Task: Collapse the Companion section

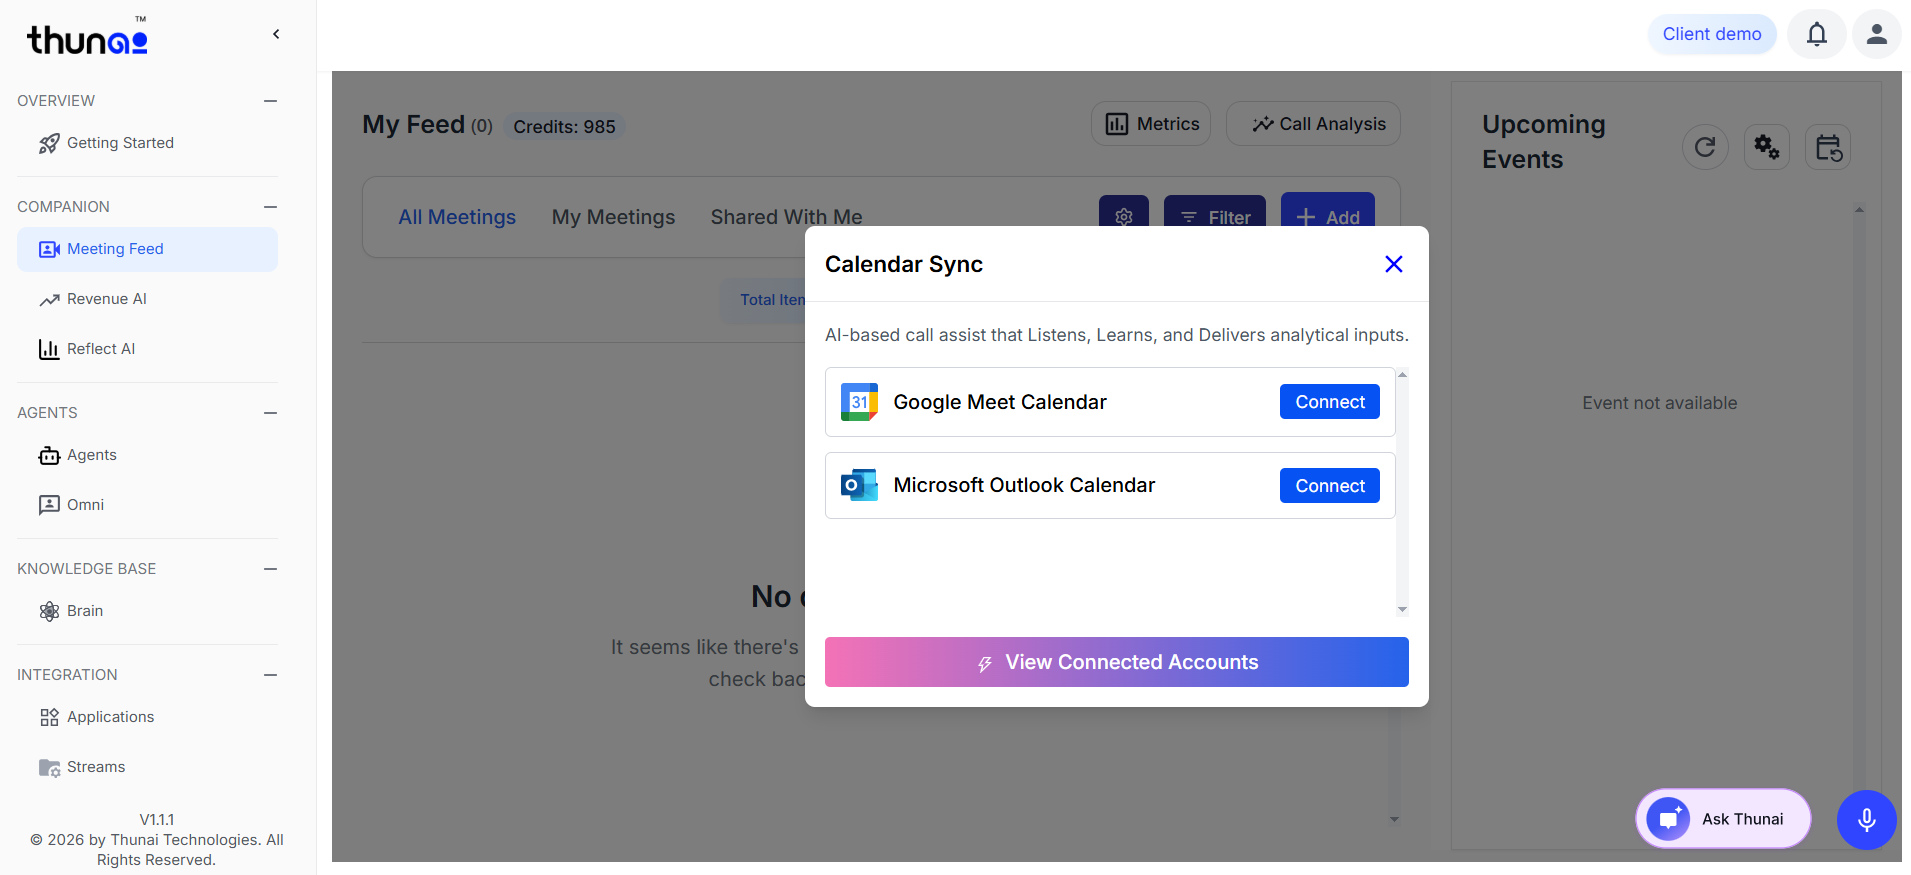Action: pyautogui.click(x=270, y=207)
